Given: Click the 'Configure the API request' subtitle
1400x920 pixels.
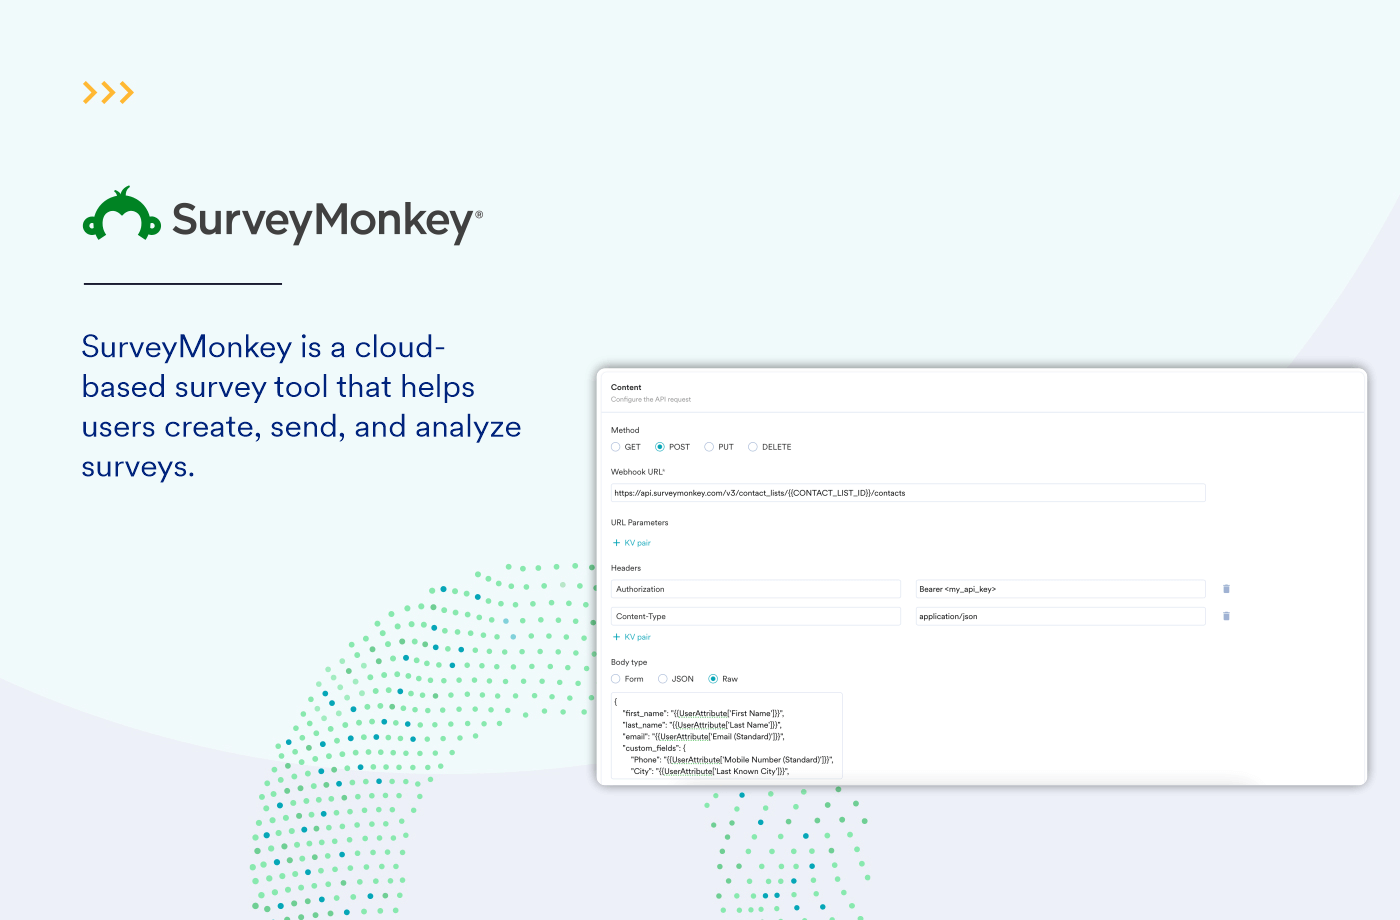Looking at the screenshot, I should click(x=651, y=399).
